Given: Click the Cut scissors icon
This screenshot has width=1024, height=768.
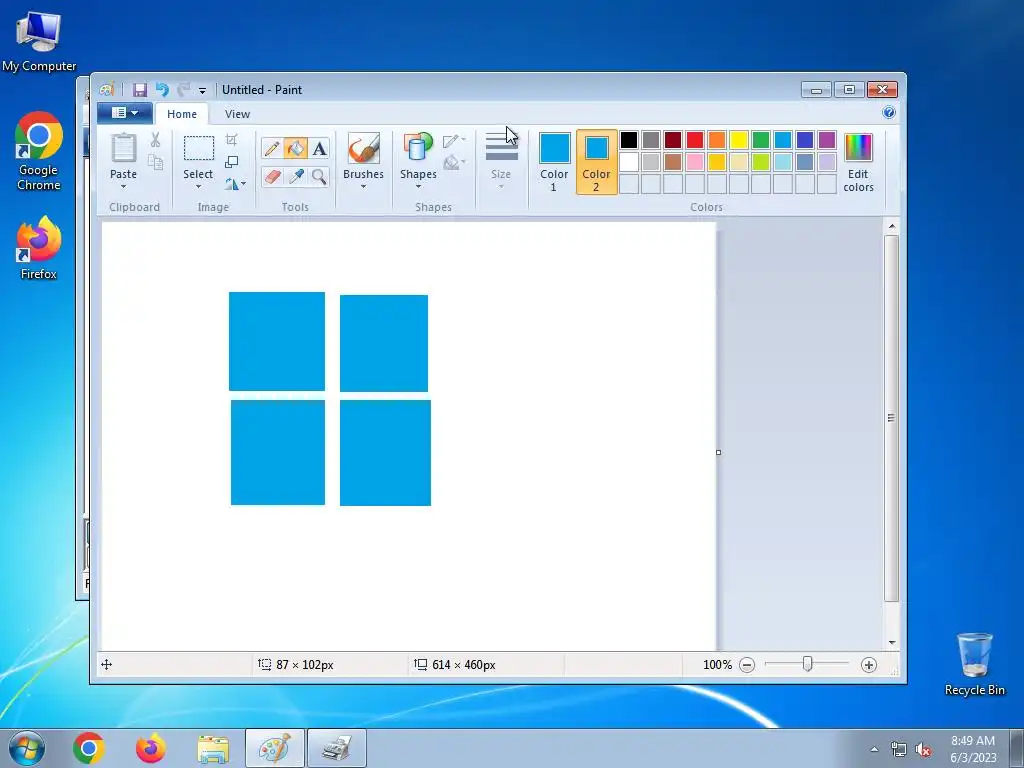Looking at the screenshot, I should pyautogui.click(x=155, y=140).
